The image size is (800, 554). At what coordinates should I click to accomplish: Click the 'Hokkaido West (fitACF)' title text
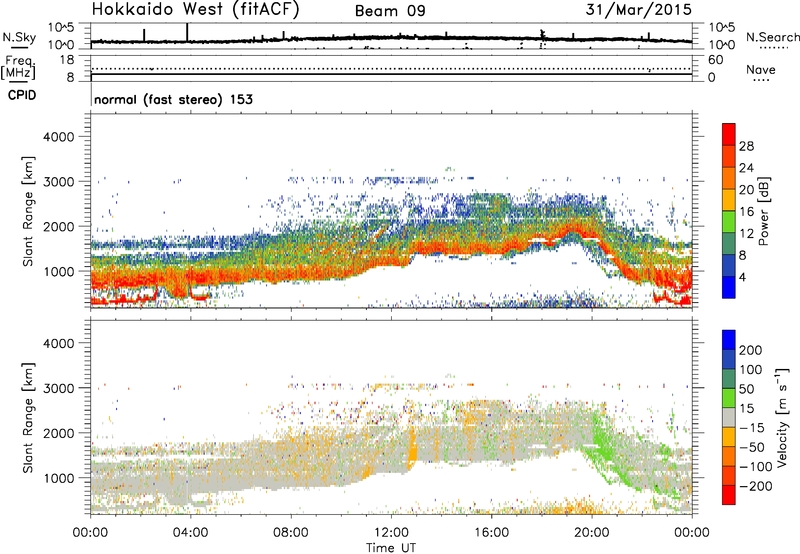(195, 10)
